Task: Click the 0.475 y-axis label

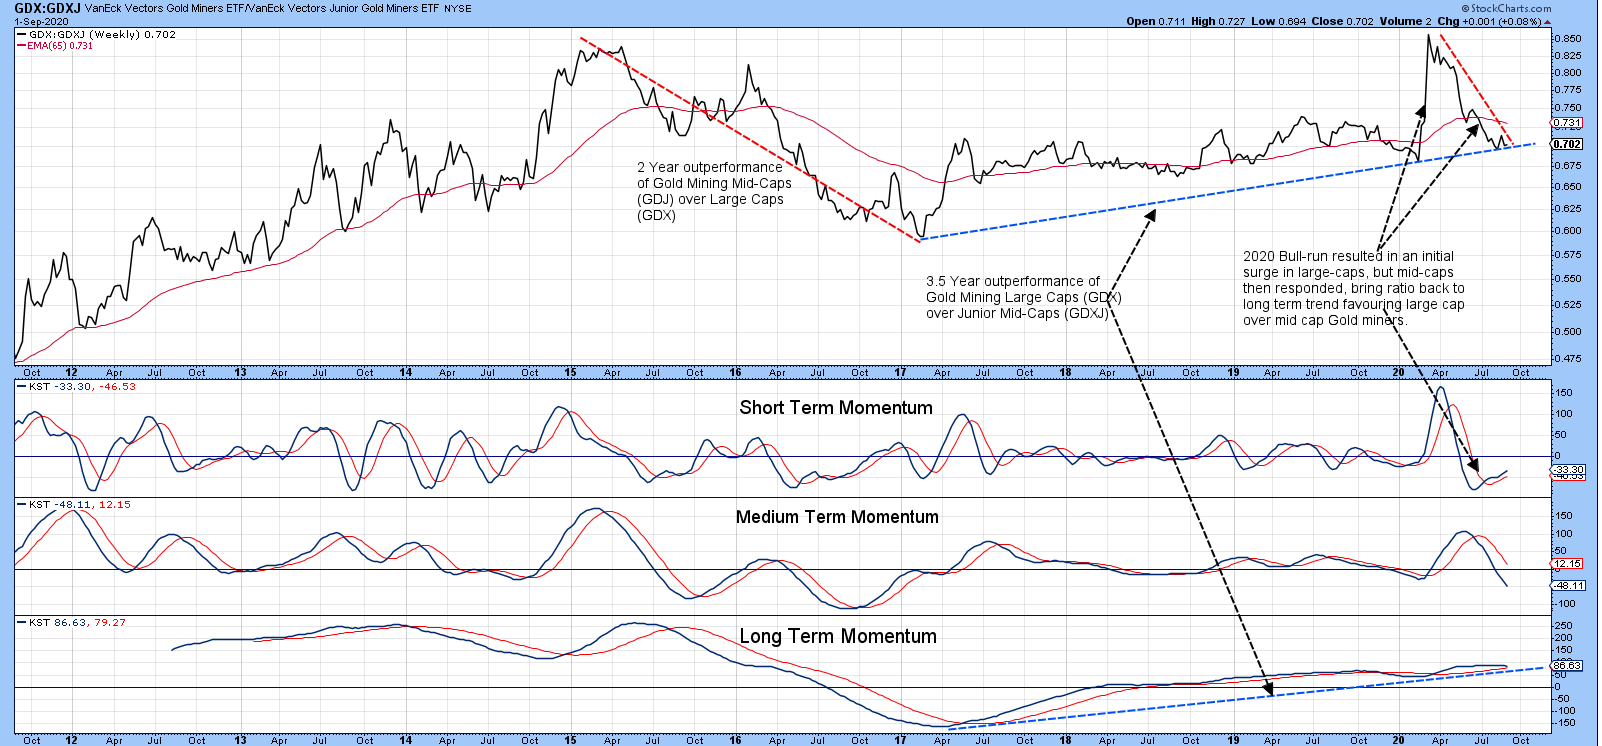Action: (1568, 358)
